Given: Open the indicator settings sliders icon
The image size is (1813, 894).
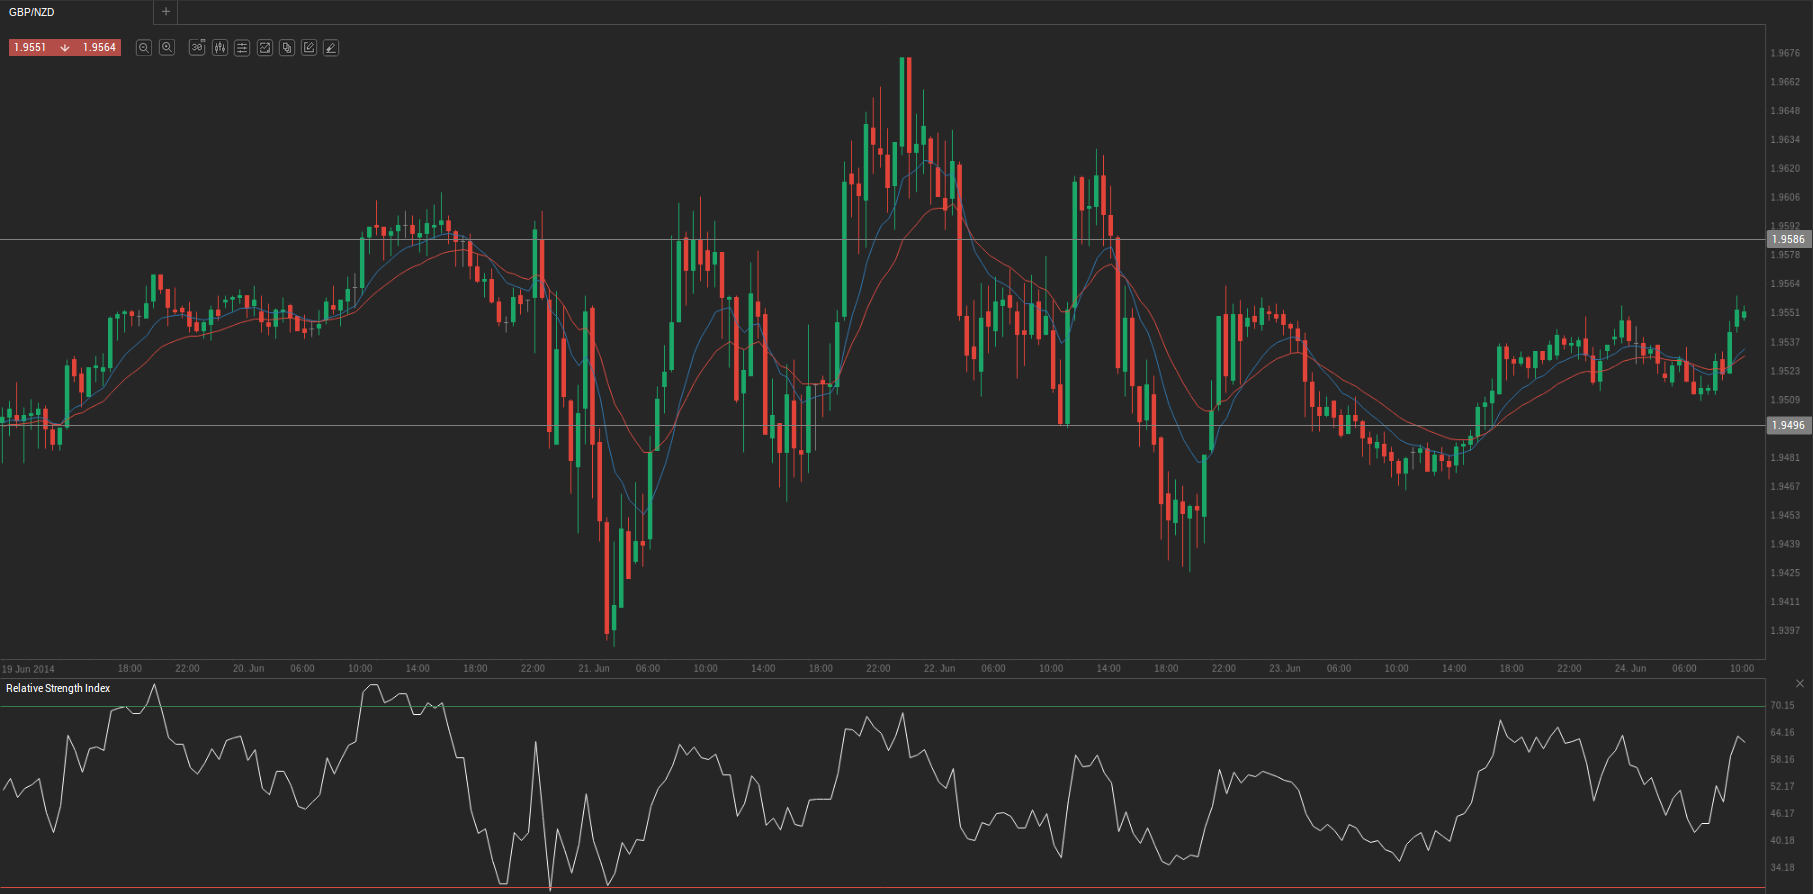Looking at the screenshot, I should 242,48.
